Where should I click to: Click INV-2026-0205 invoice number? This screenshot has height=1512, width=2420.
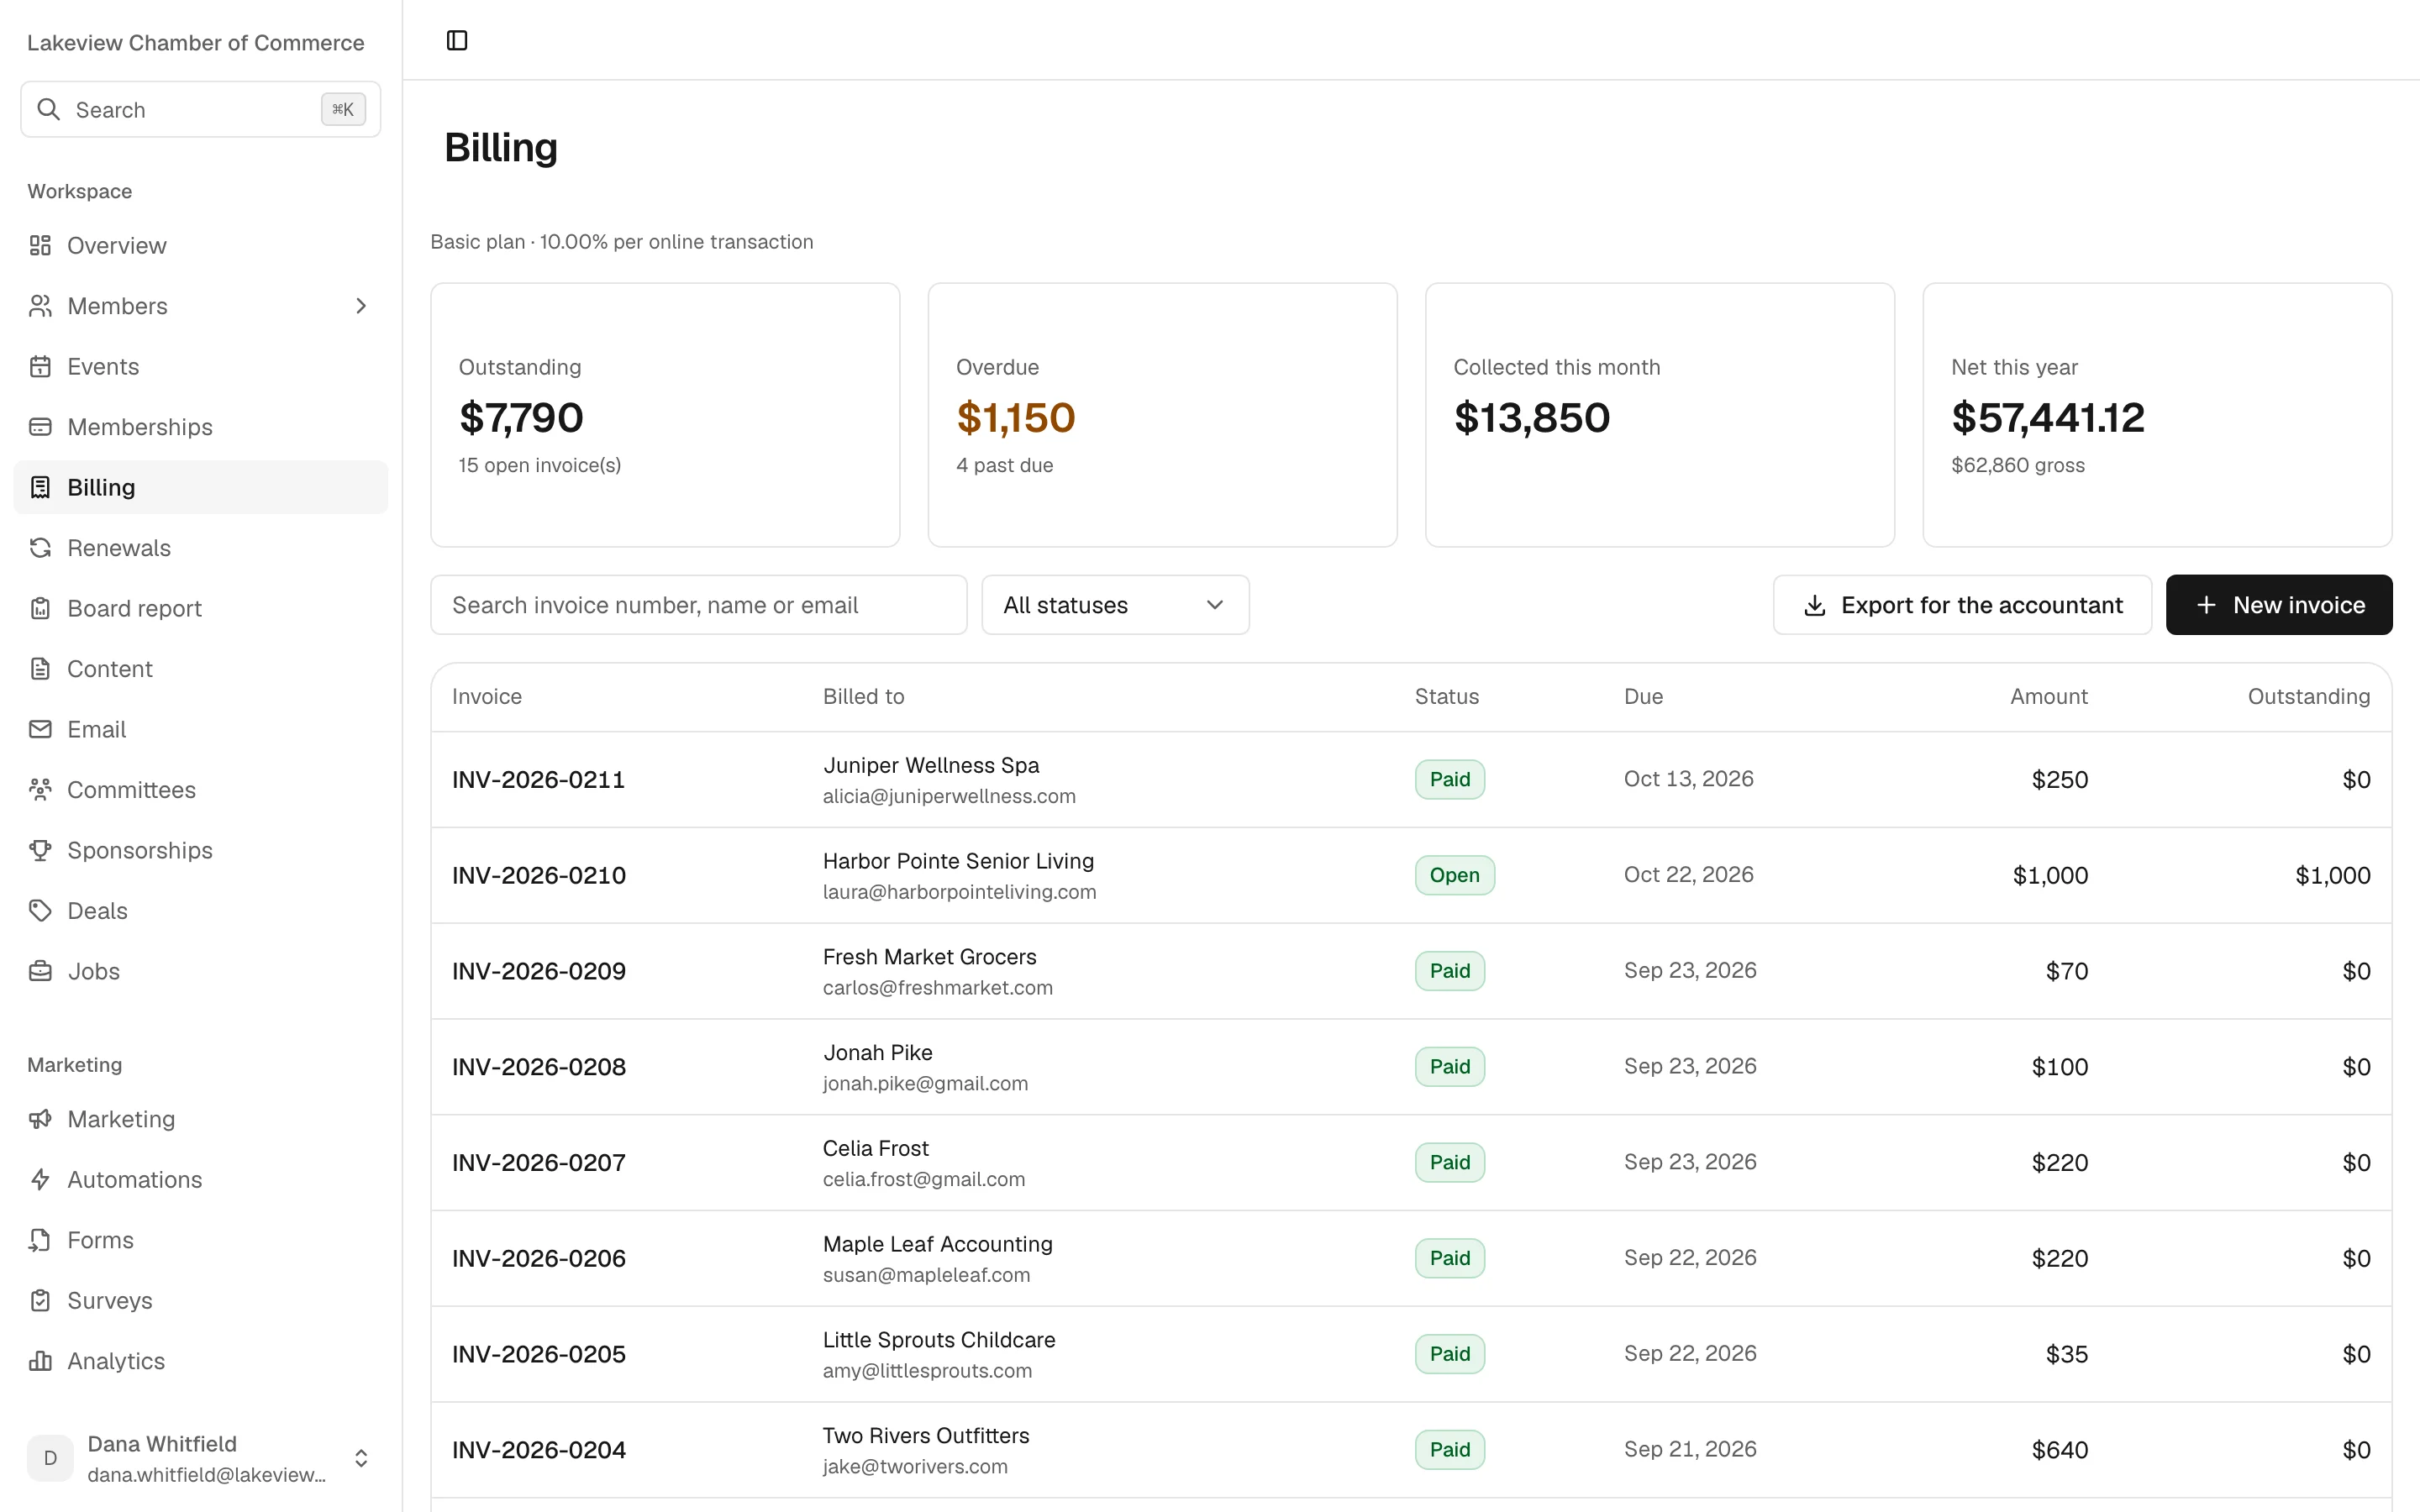tap(539, 1354)
